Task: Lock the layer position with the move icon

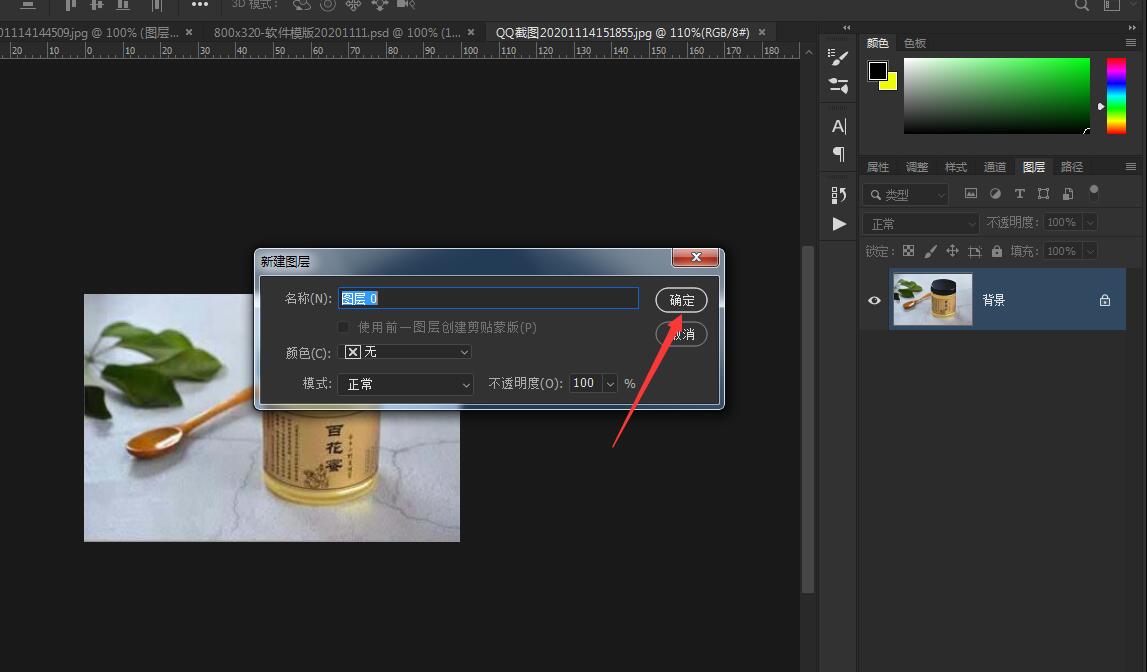Action: click(952, 250)
